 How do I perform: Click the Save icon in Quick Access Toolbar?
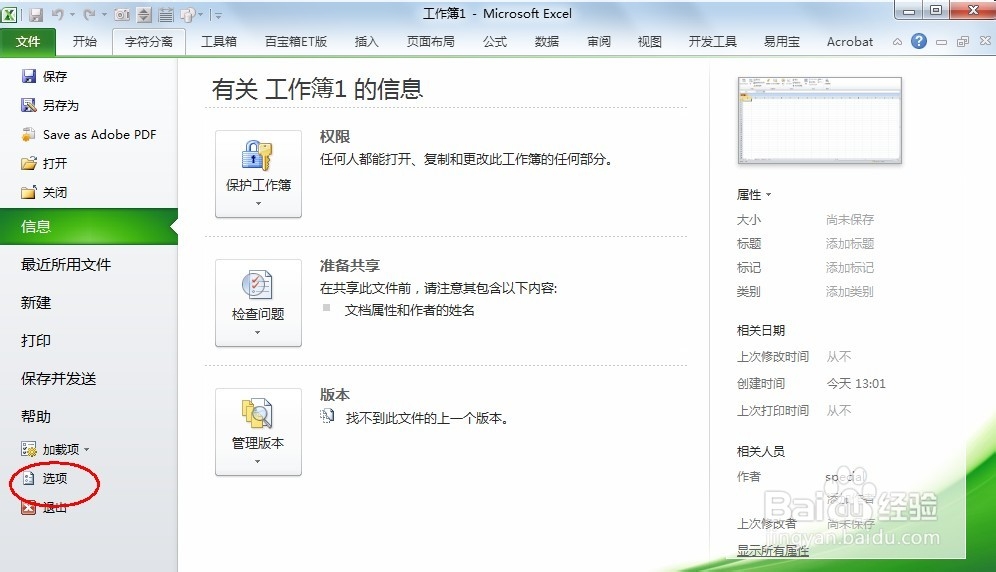[36, 14]
